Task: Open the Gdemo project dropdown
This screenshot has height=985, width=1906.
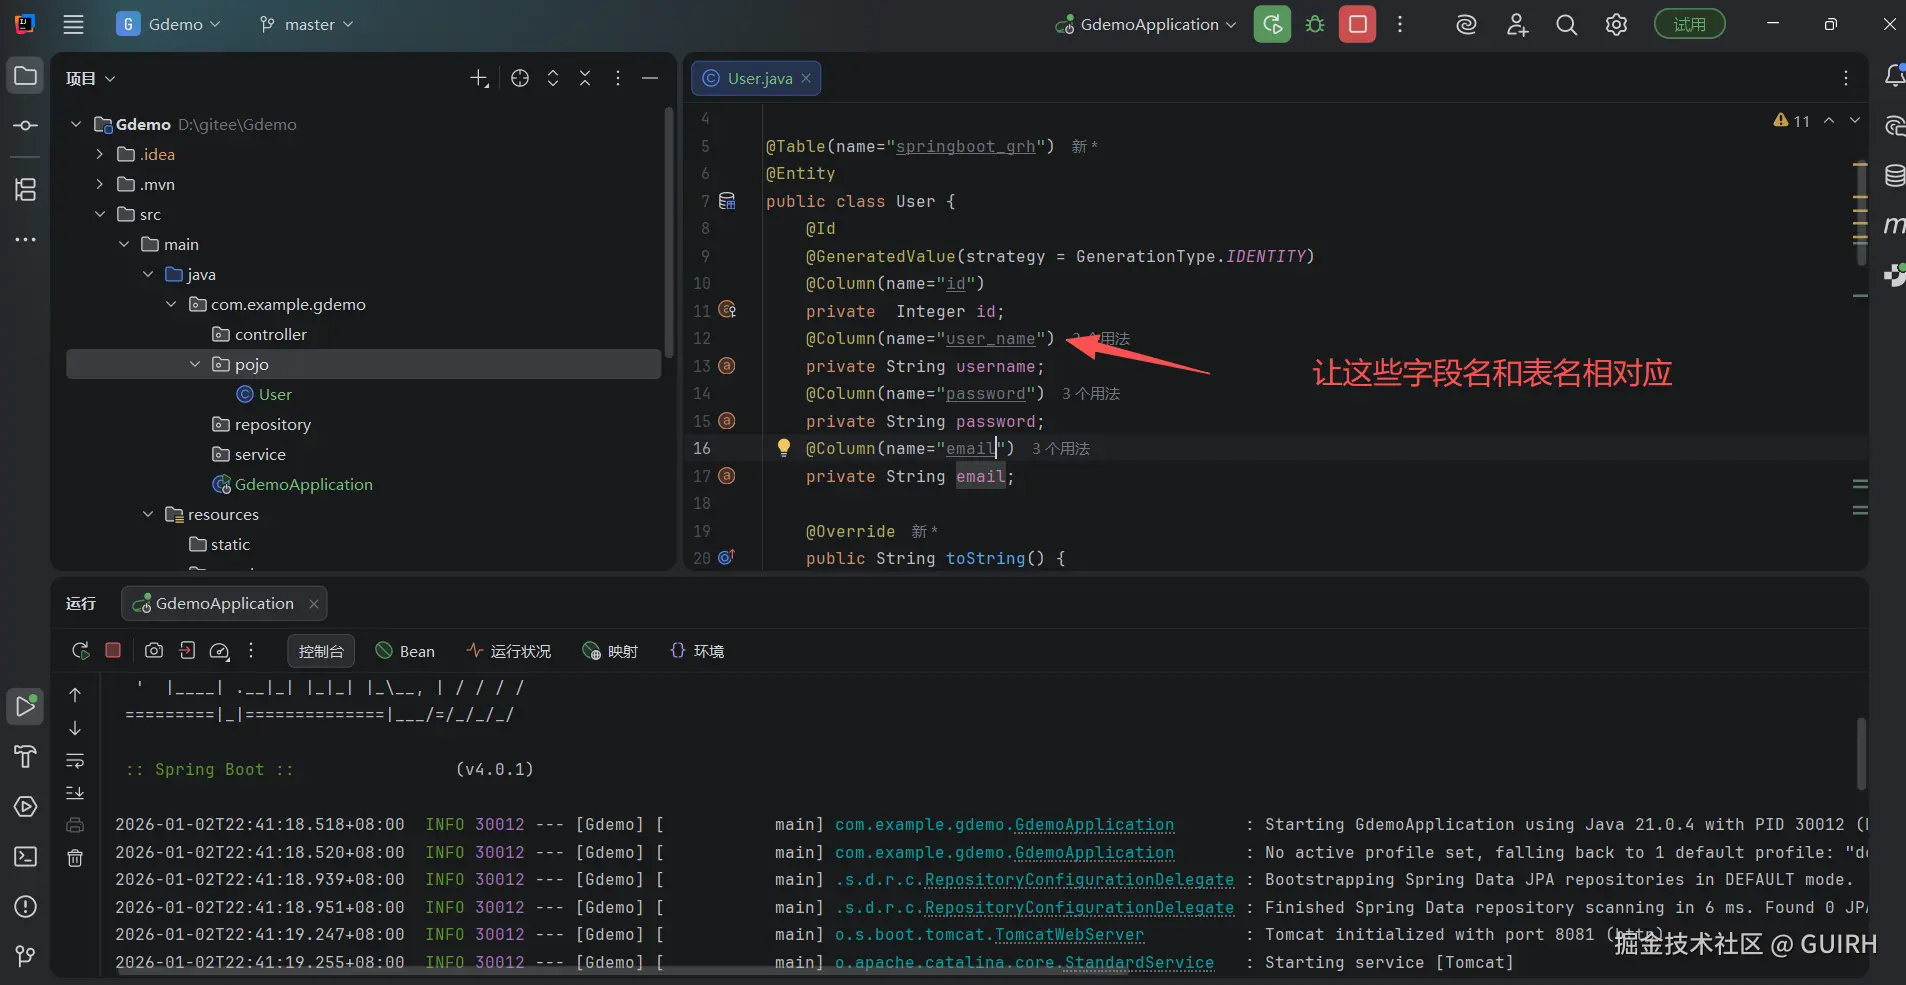Action: coord(168,24)
